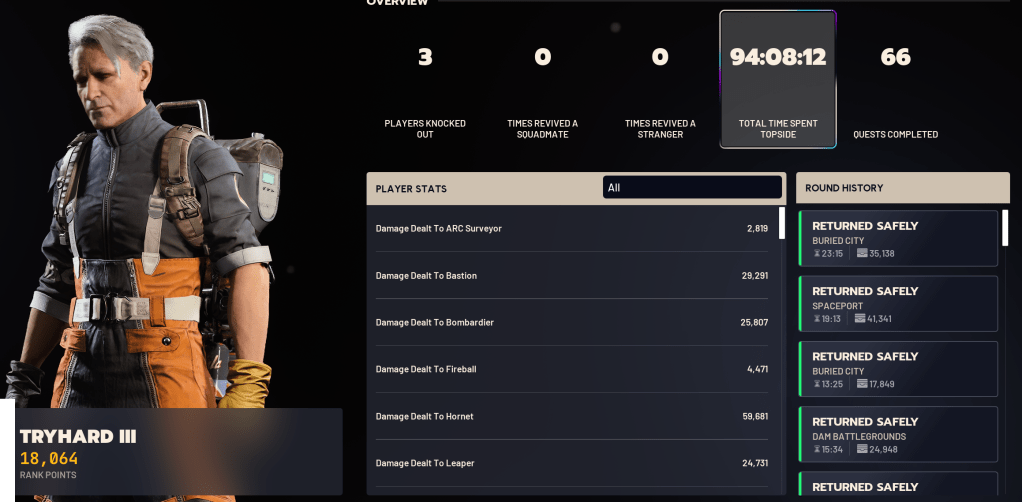Click the loot value icon beside 35,138

click(862, 254)
